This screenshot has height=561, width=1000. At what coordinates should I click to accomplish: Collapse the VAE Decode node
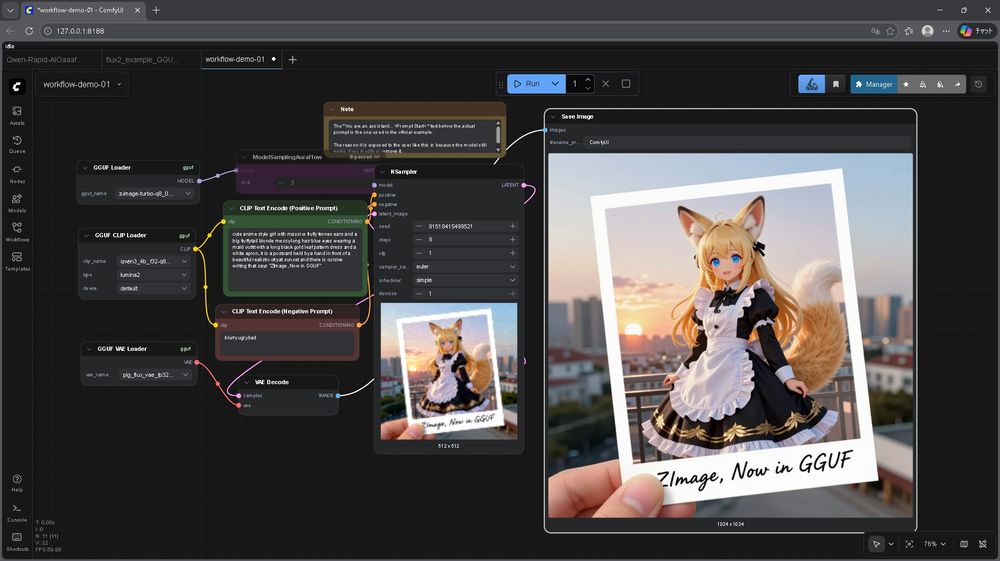[247, 382]
